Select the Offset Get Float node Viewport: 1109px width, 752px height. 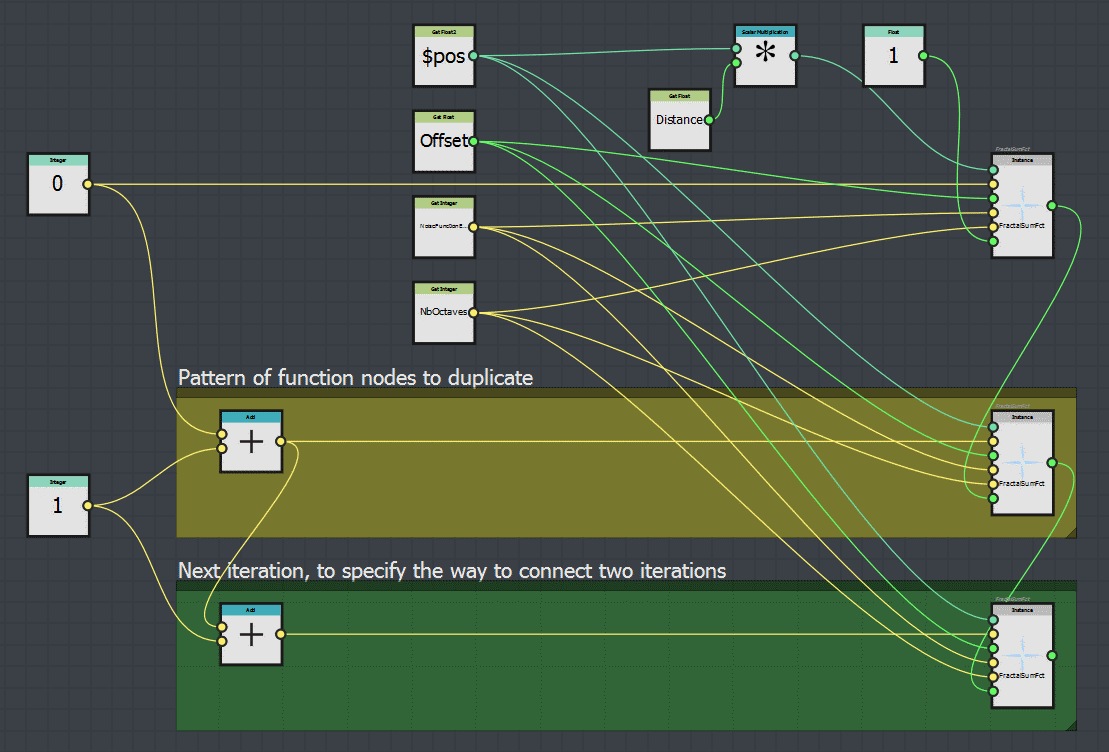click(444, 141)
